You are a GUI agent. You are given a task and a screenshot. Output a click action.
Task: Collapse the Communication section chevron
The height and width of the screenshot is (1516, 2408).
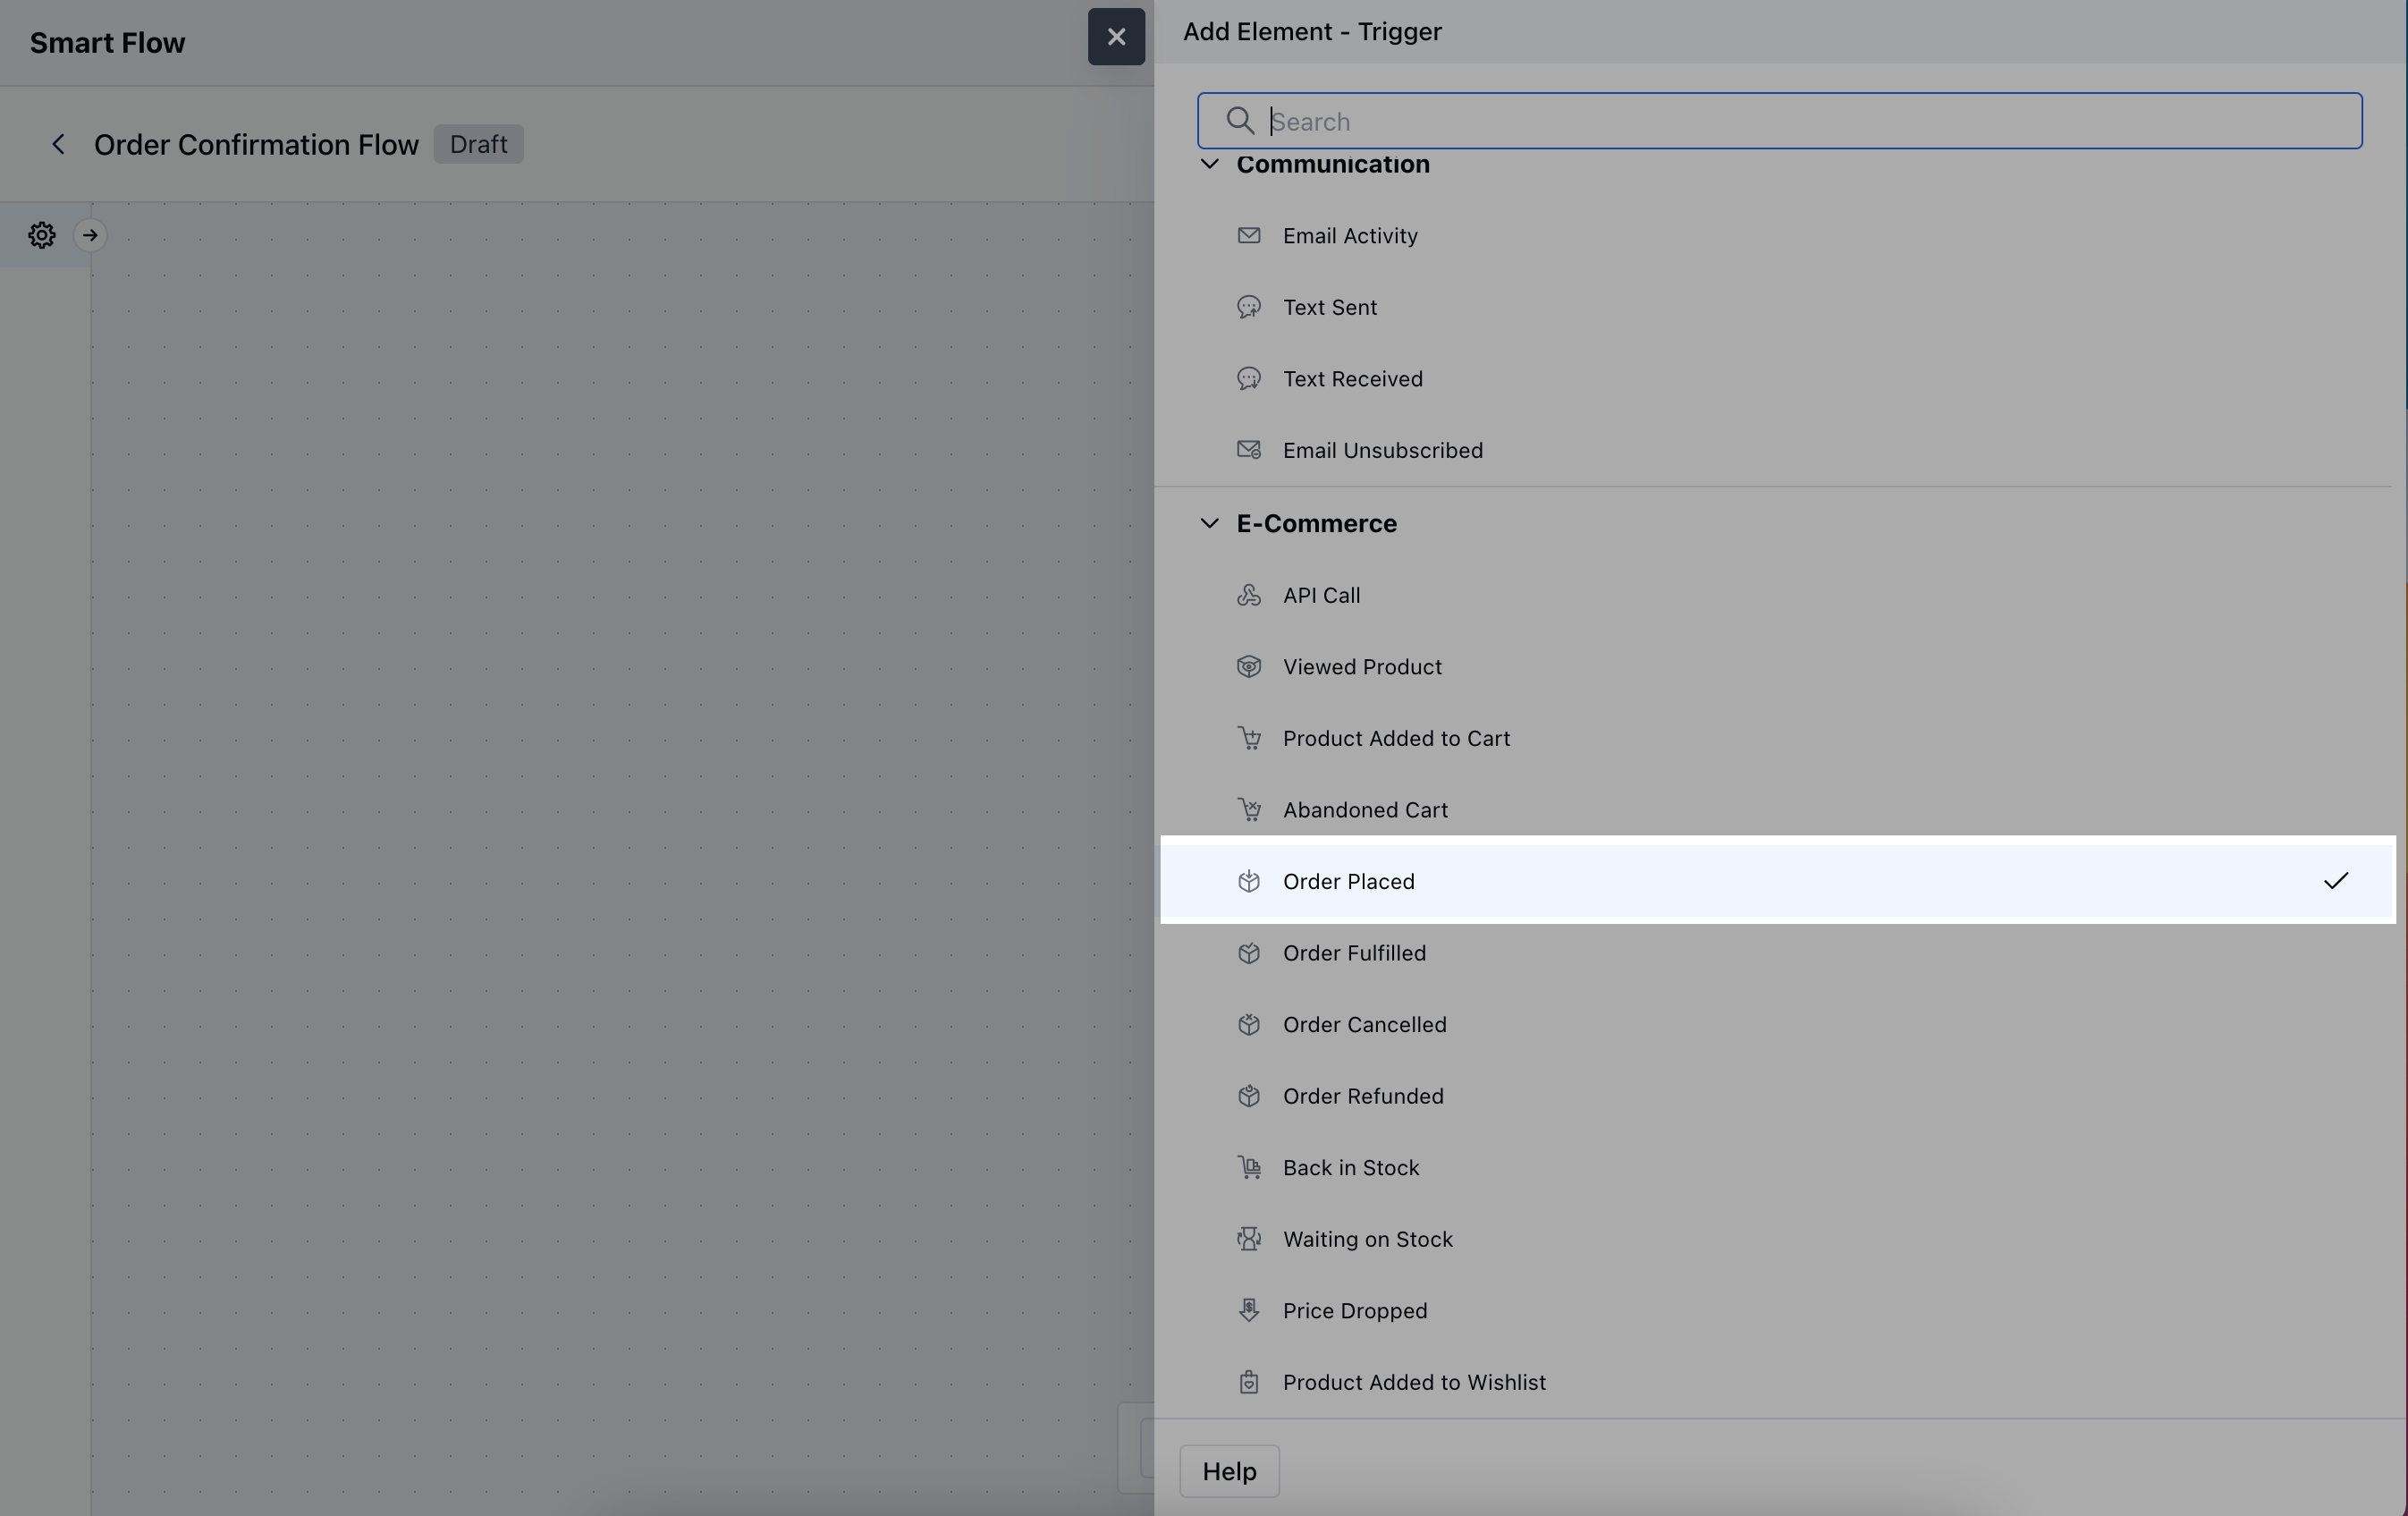[1209, 164]
